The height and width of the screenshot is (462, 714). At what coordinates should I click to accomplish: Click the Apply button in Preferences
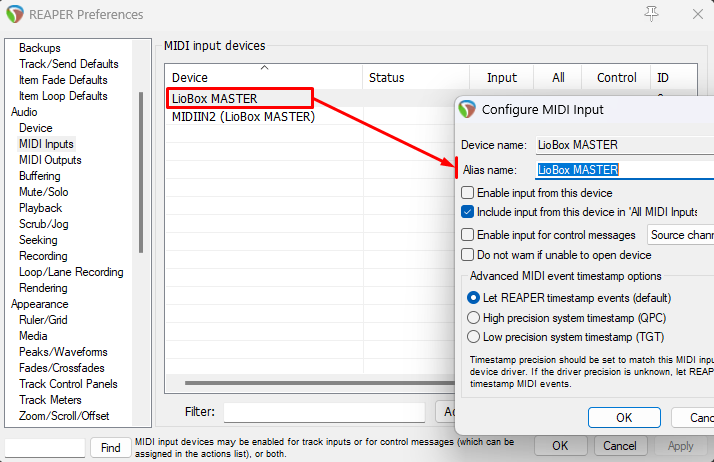[680, 446]
